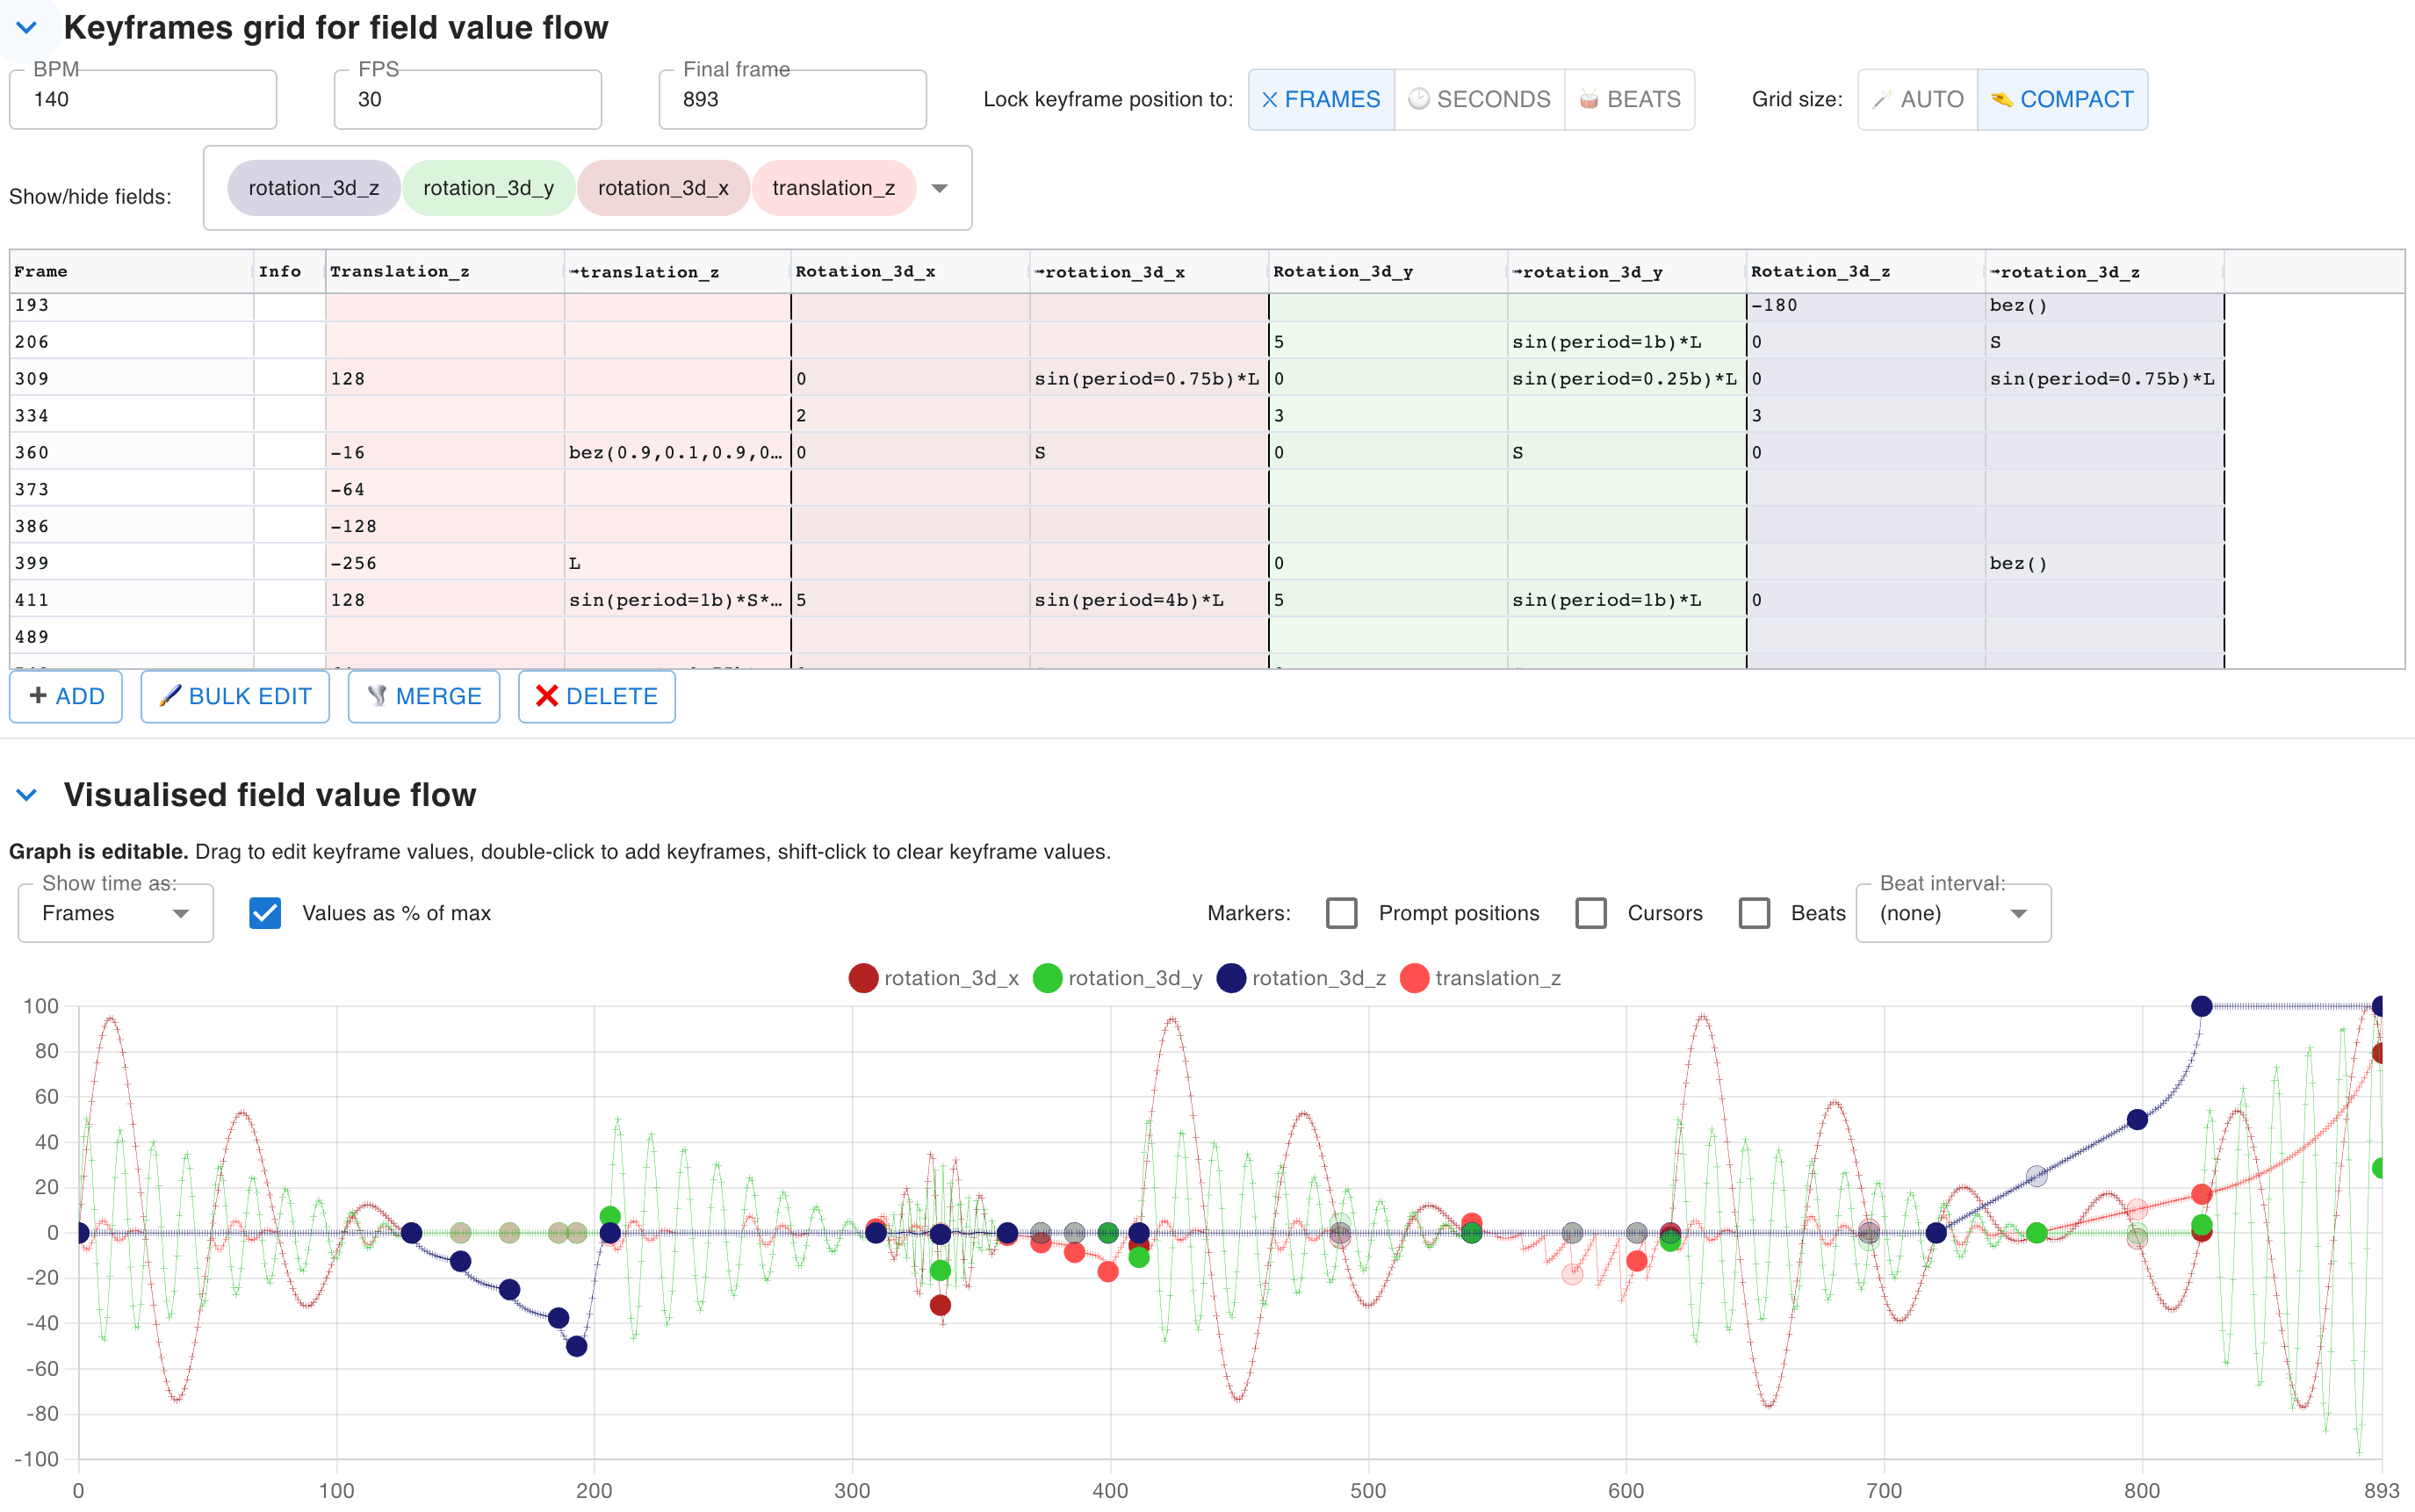Click the rotation_3d_z field chip

[x=314, y=188]
